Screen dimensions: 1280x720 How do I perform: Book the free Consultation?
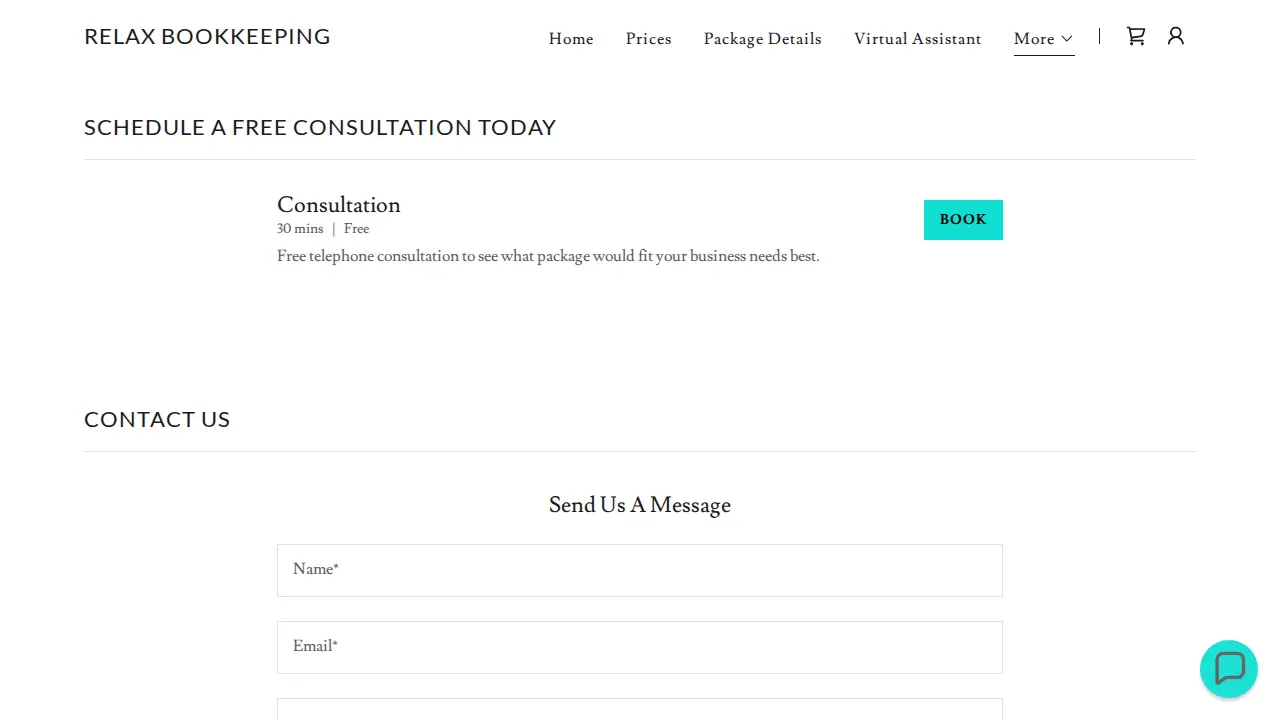click(x=963, y=220)
